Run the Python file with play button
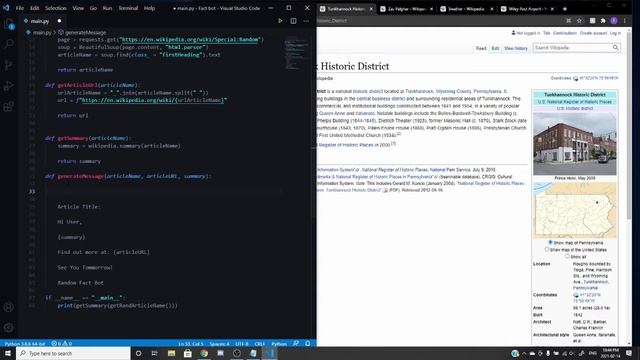640x360 pixels. pos(280,21)
